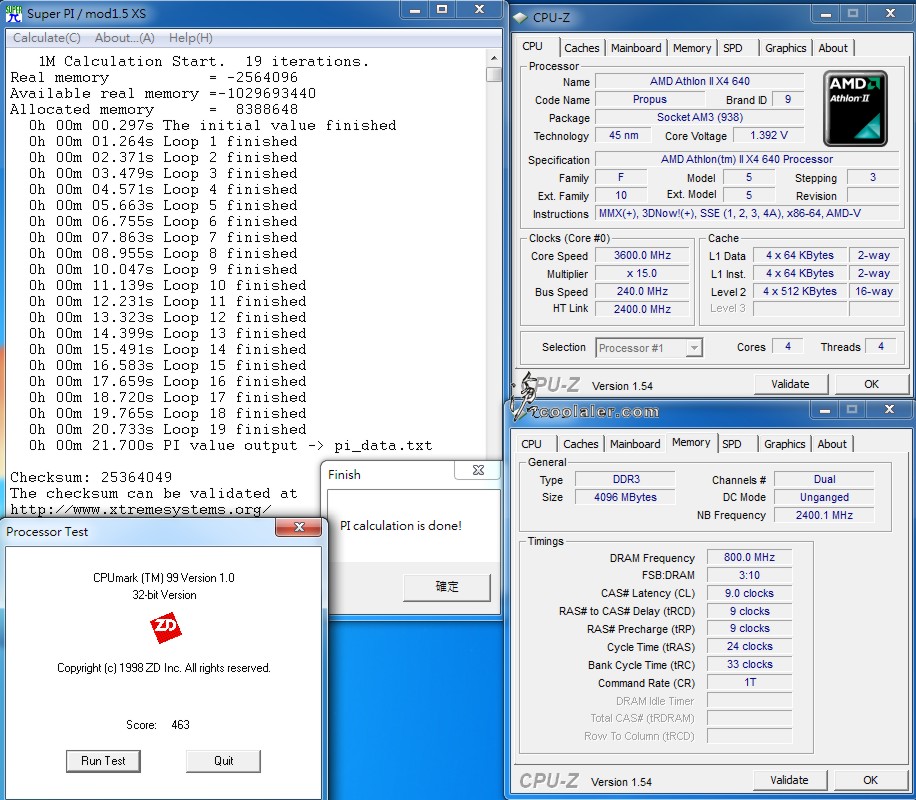
Task: Close the Finish dialog with X
Action: (x=478, y=470)
